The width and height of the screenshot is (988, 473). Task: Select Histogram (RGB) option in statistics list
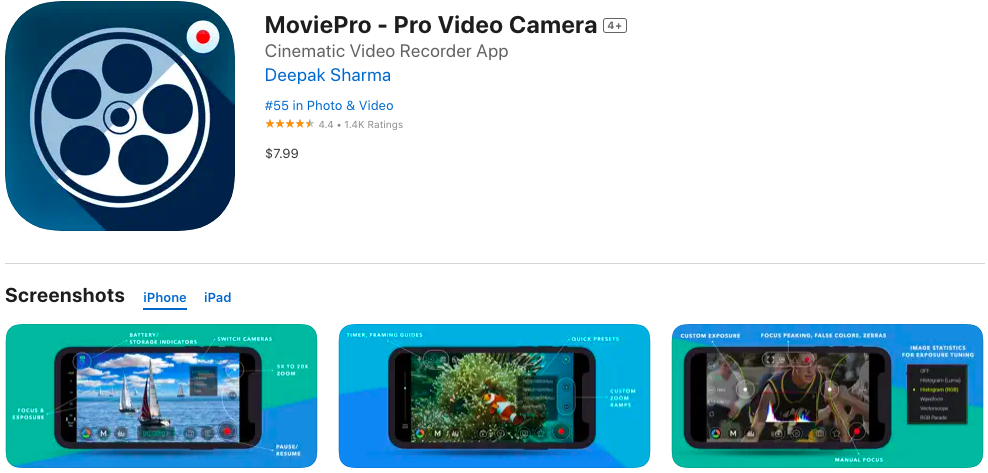tap(939, 390)
